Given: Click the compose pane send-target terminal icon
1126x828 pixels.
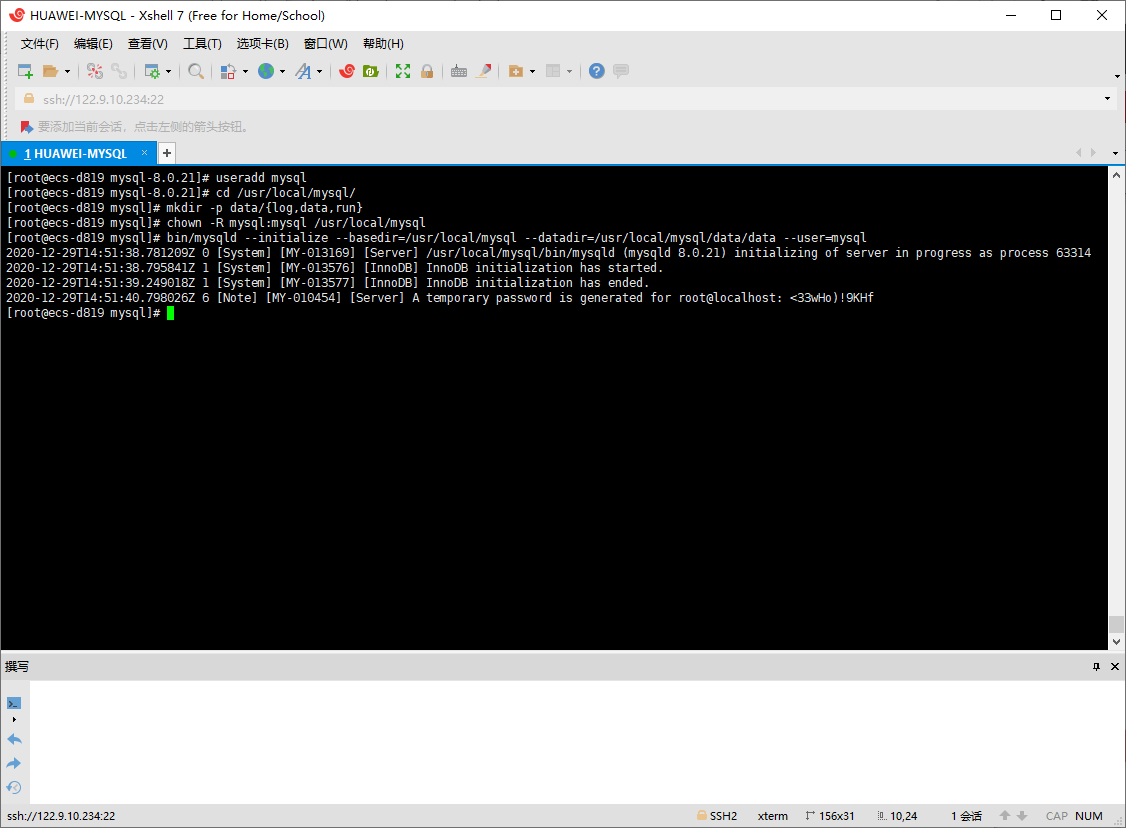Looking at the screenshot, I should [14, 703].
